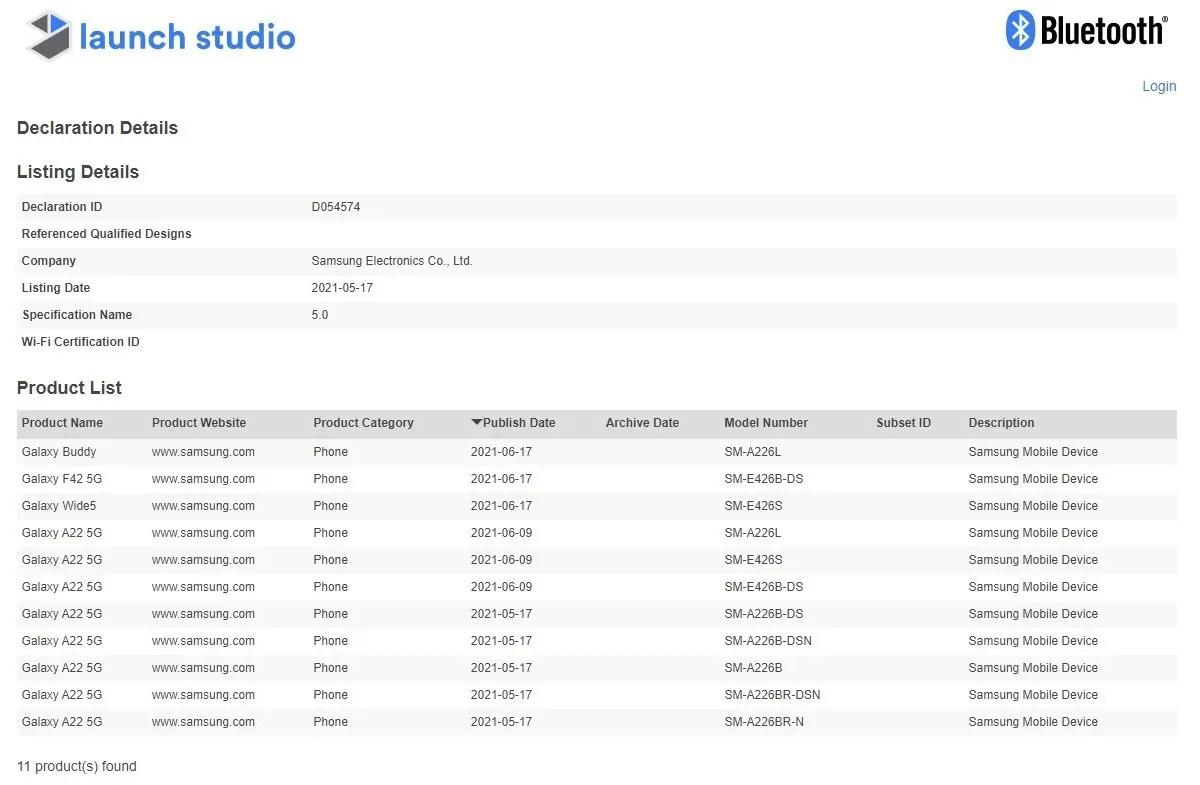Sort by Product Website column header
This screenshot has width=1200, height=785.
tap(199, 423)
